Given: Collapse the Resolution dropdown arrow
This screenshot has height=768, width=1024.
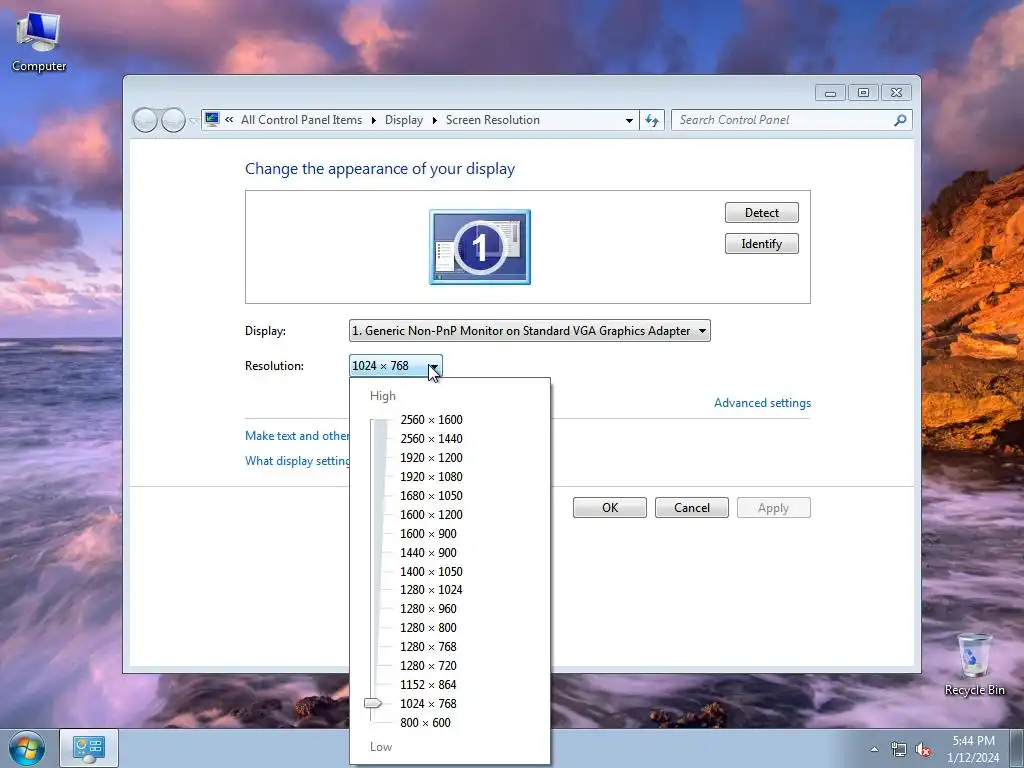Looking at the screenshot, I should click(434, 366).
